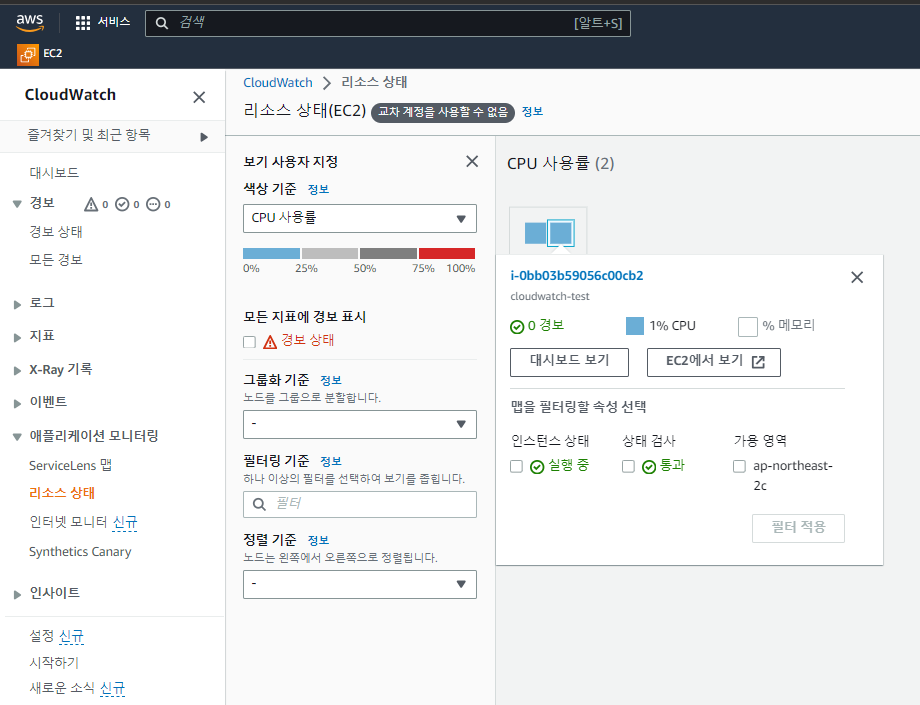Click the EC2 service icon shortcut
The height and width of the screenshot is (705, 920).
27,54
